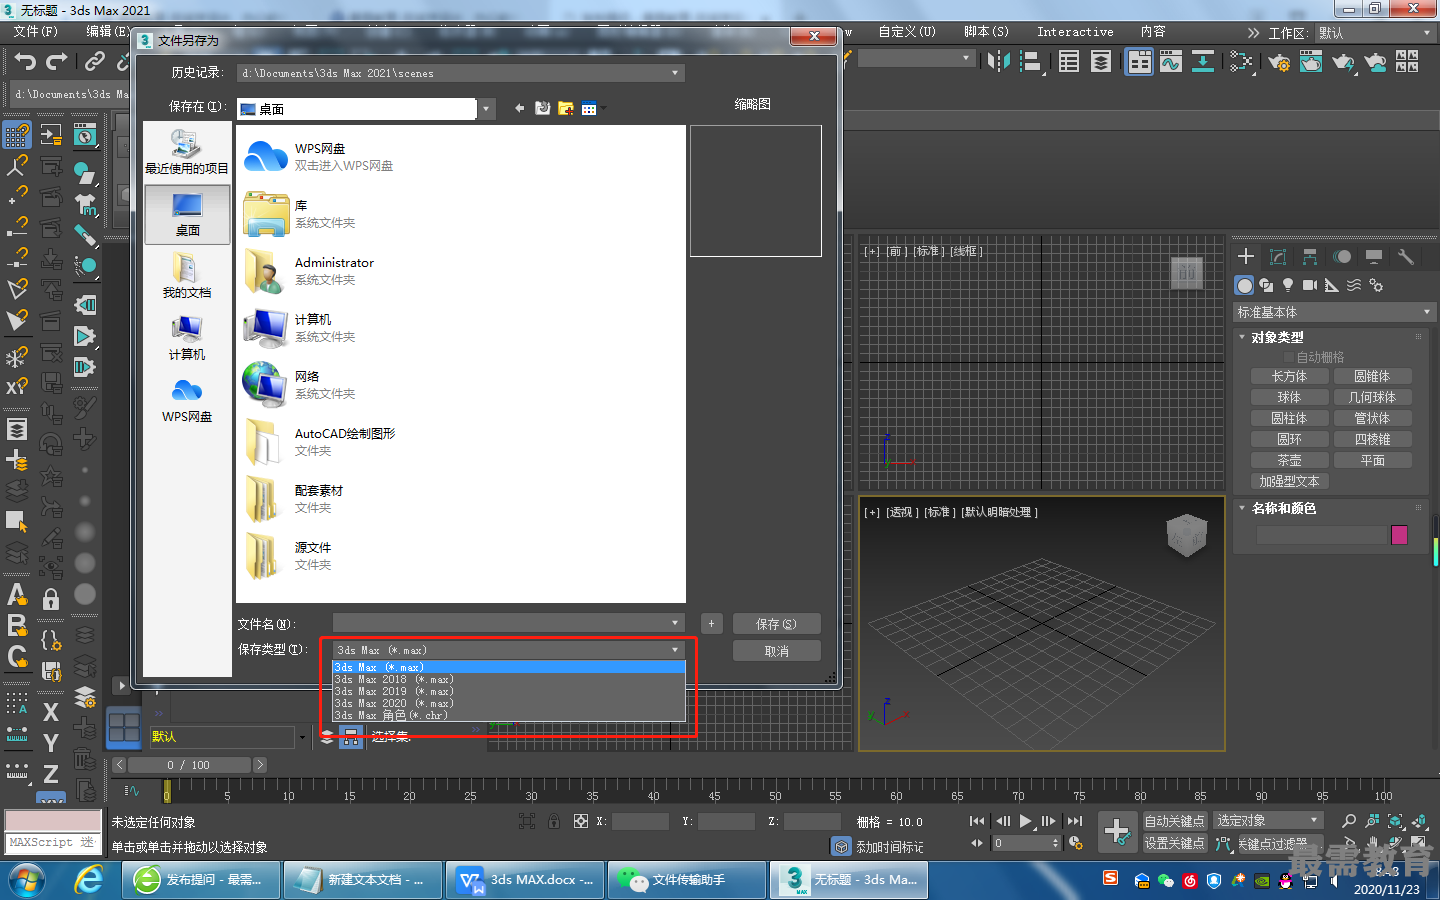The image size is (1440, 900).
Task: Open the Curve Editor icon
Action: click(x=1171, y=62)
